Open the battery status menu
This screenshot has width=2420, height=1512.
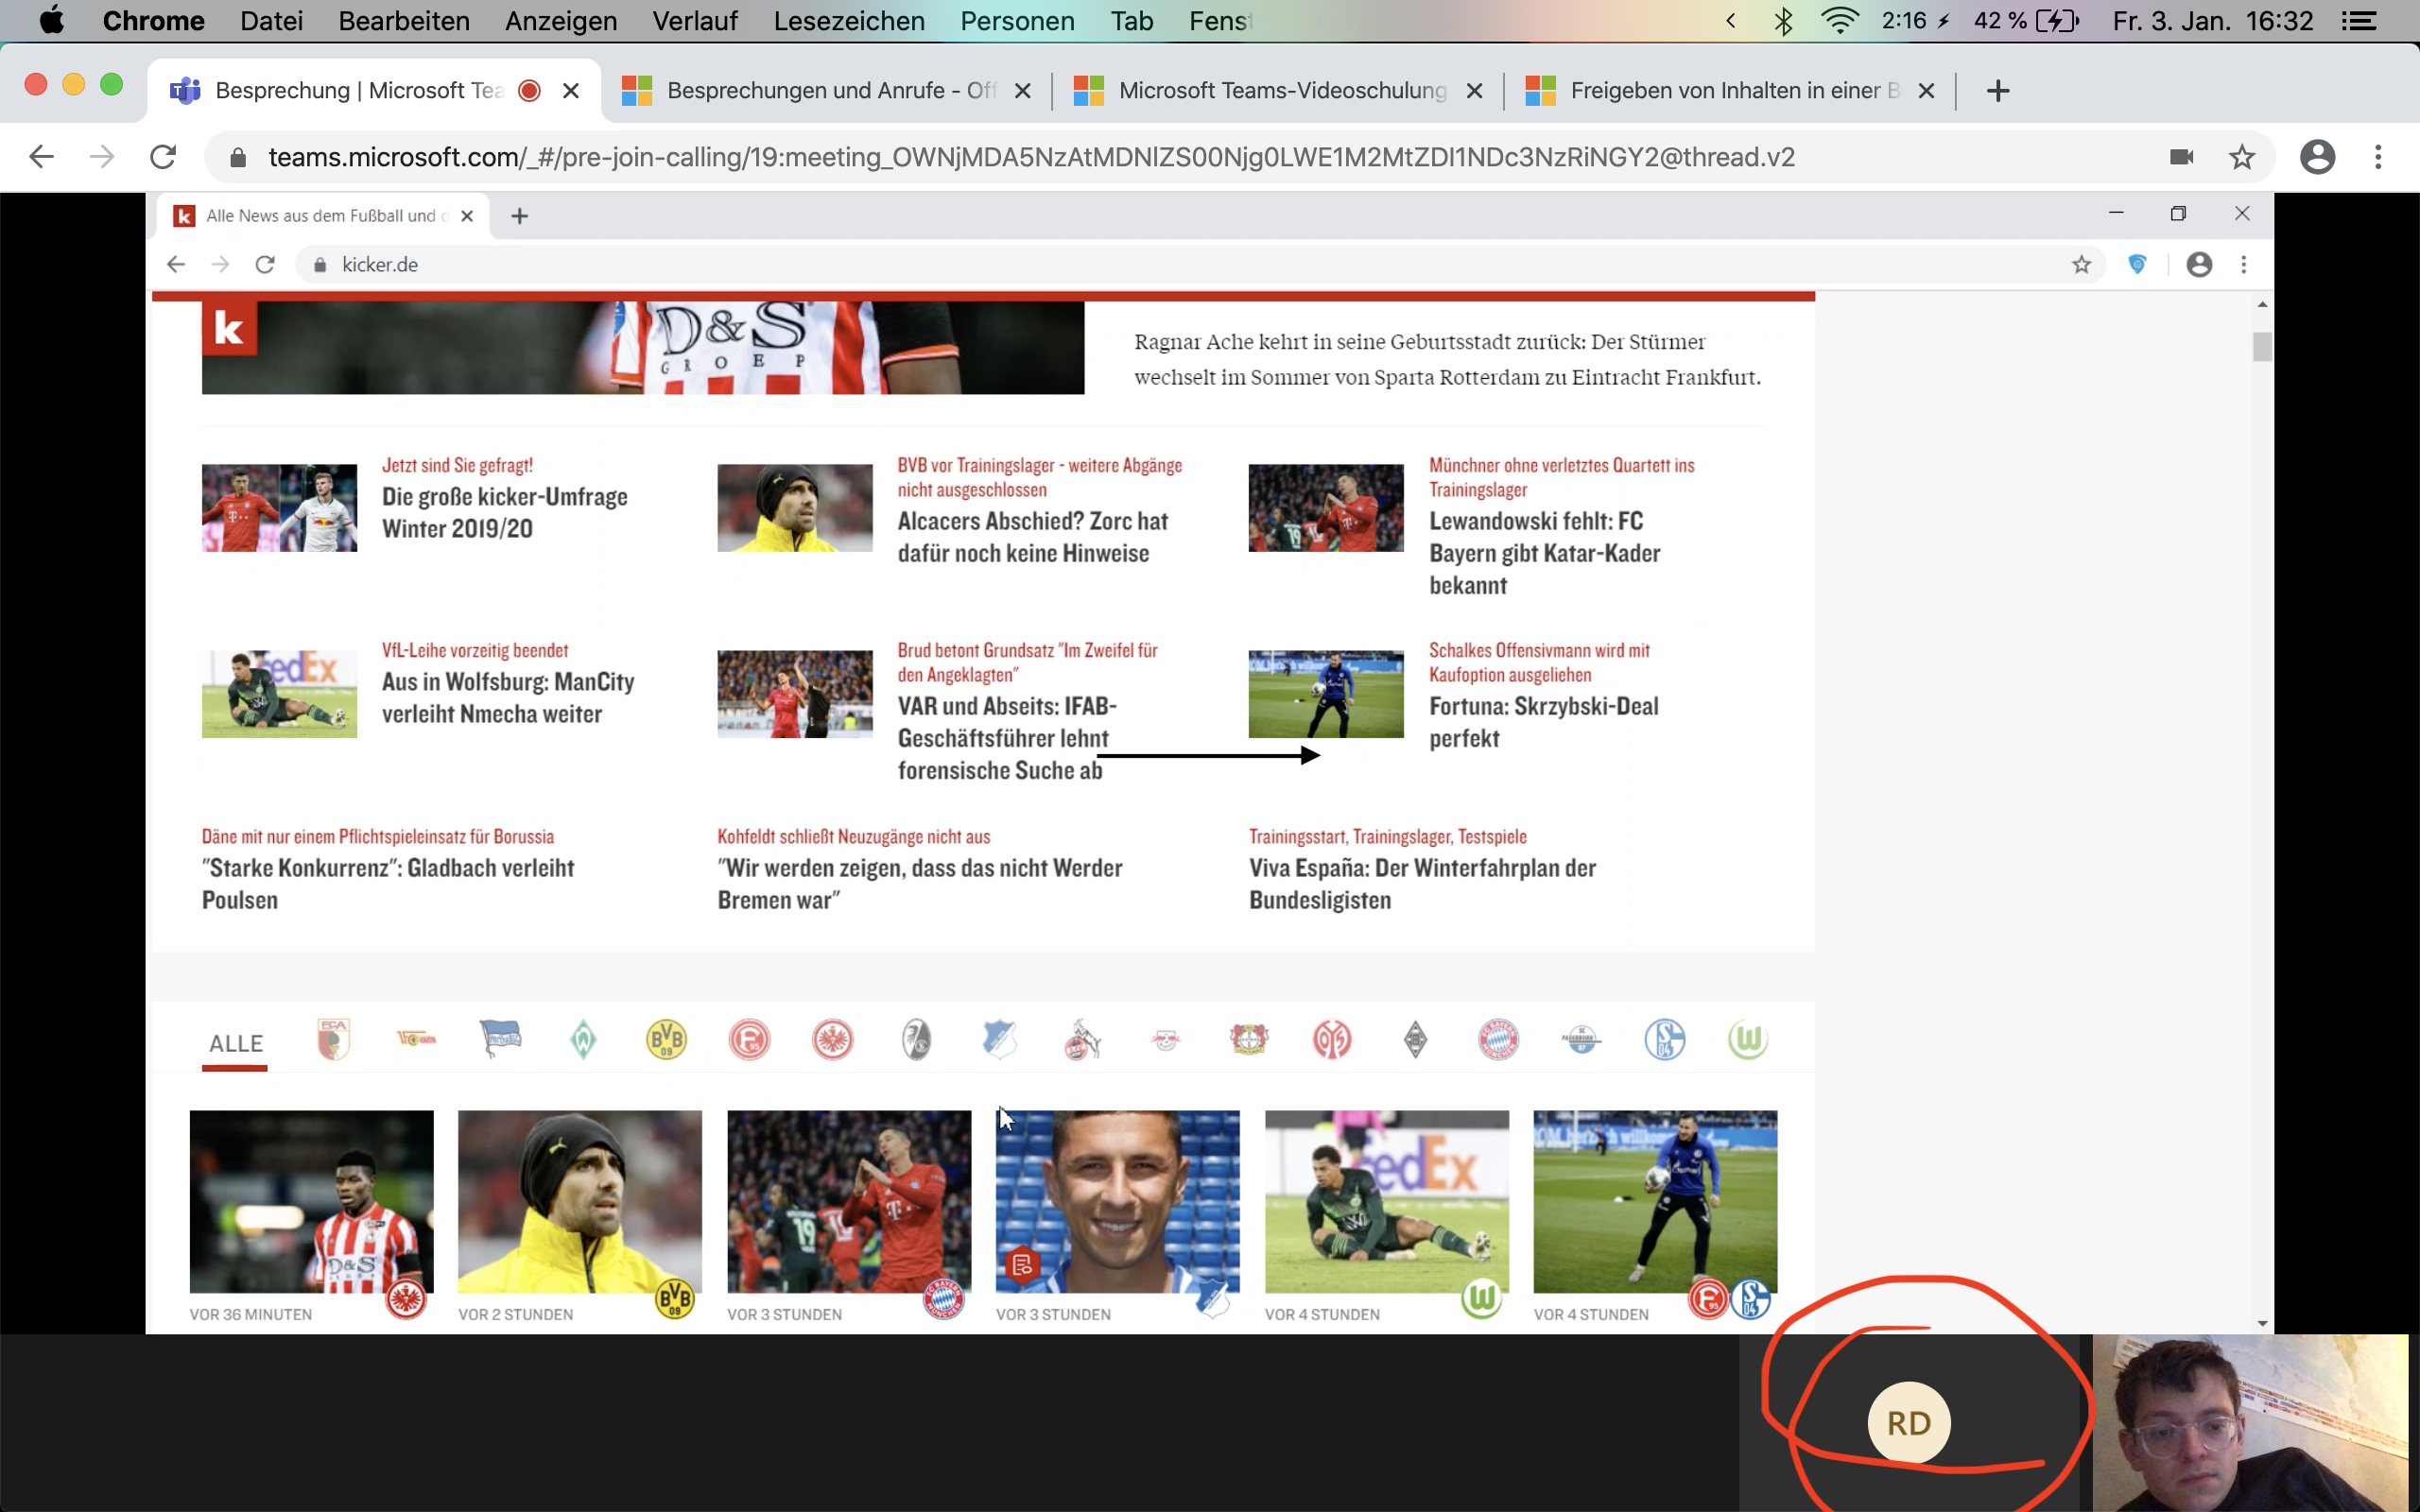point(2026,21)
